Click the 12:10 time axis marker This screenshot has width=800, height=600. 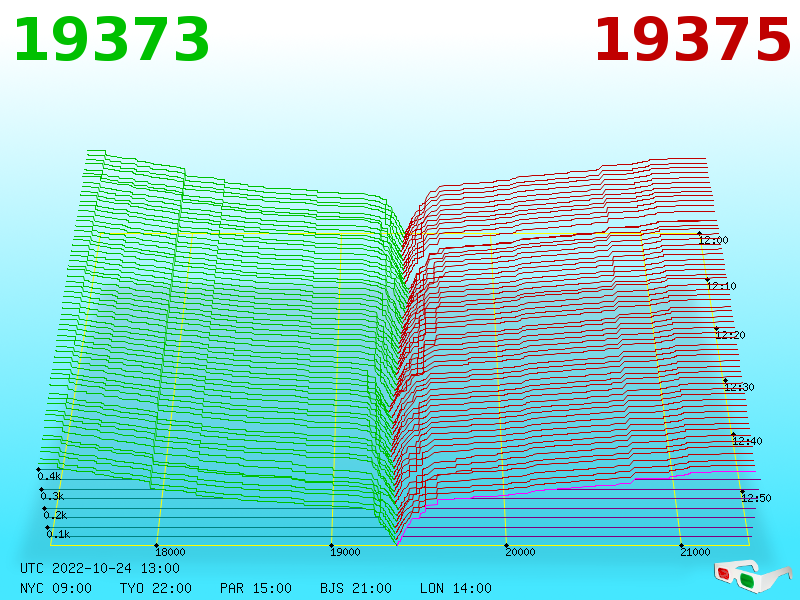[722, 286]
